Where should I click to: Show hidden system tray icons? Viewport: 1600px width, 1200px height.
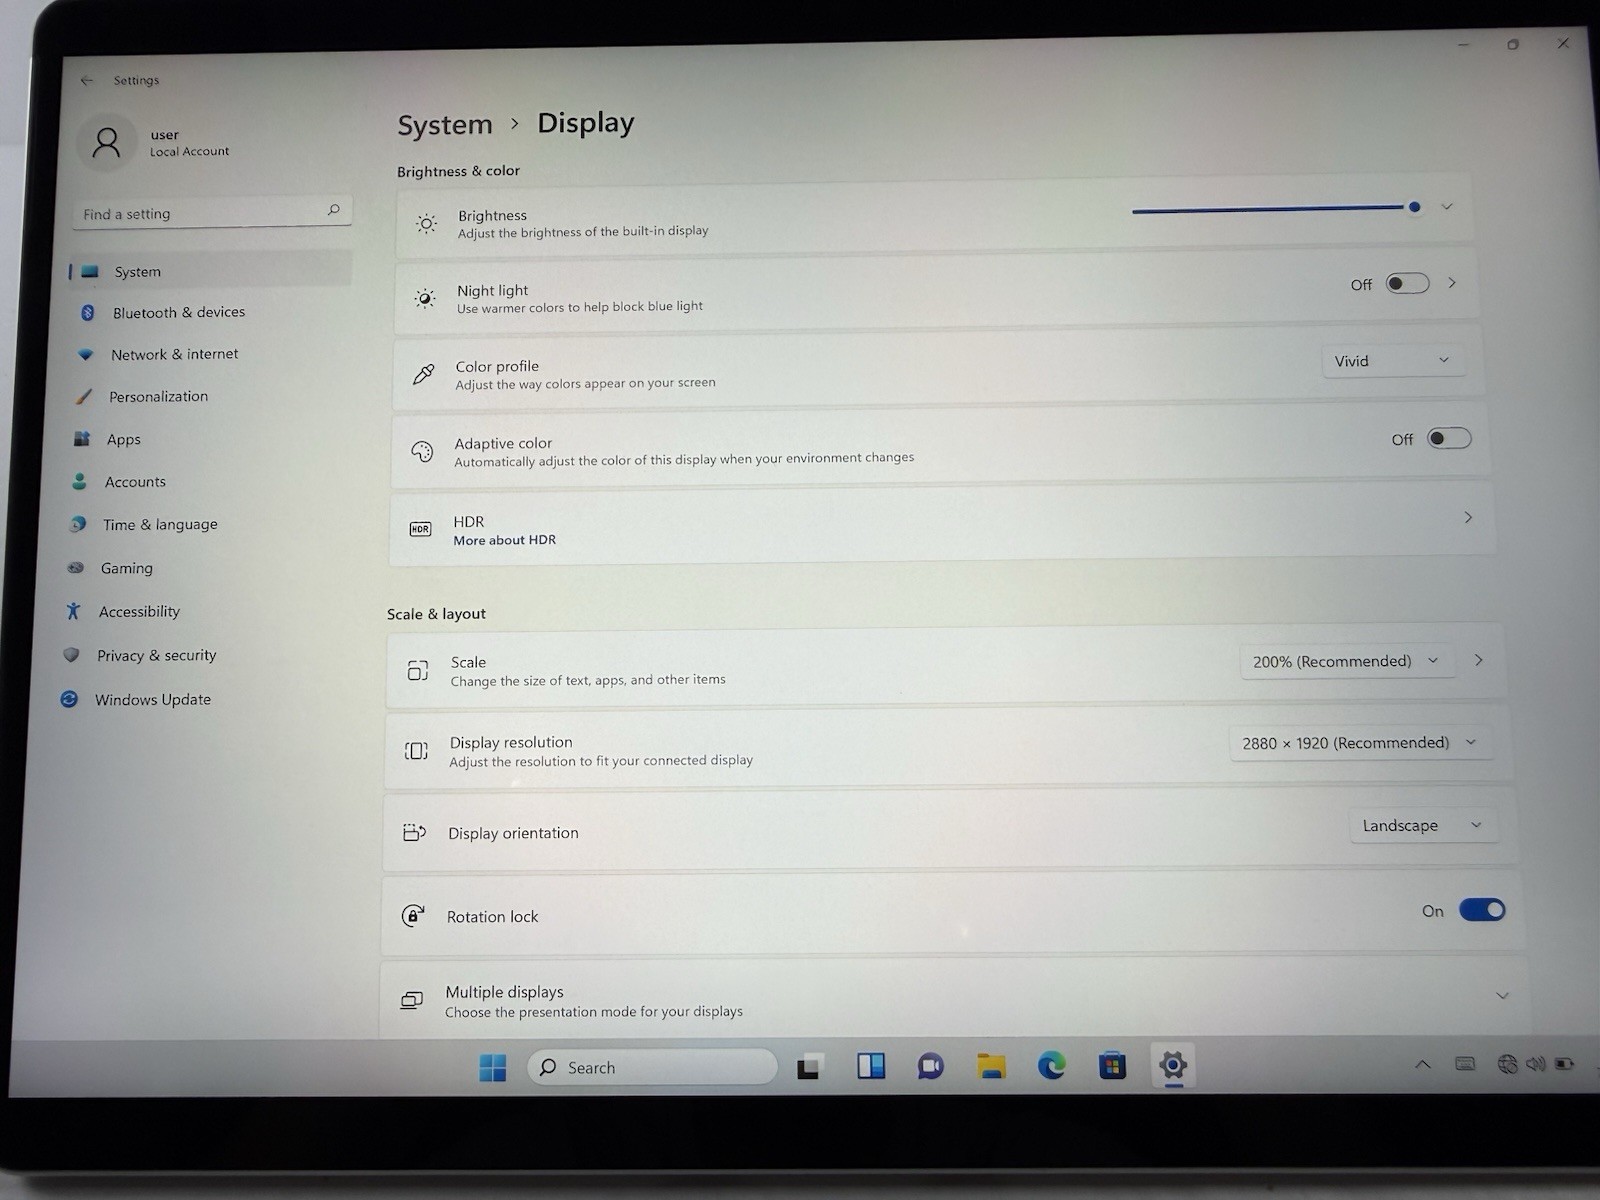tap(1422, 1065)
